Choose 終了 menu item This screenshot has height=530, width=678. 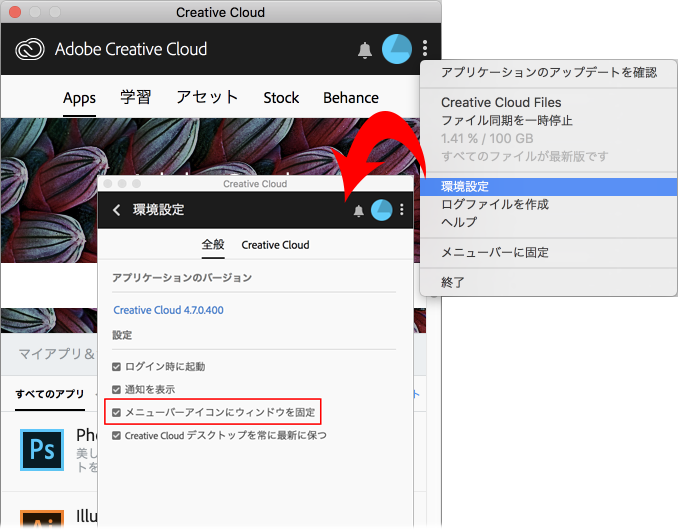(549, 283)
